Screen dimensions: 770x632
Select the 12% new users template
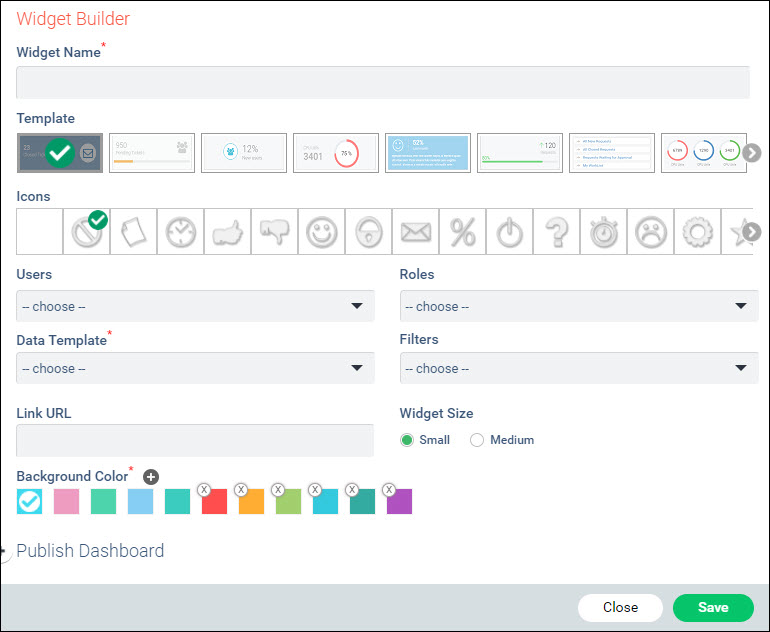coord(244,153)
